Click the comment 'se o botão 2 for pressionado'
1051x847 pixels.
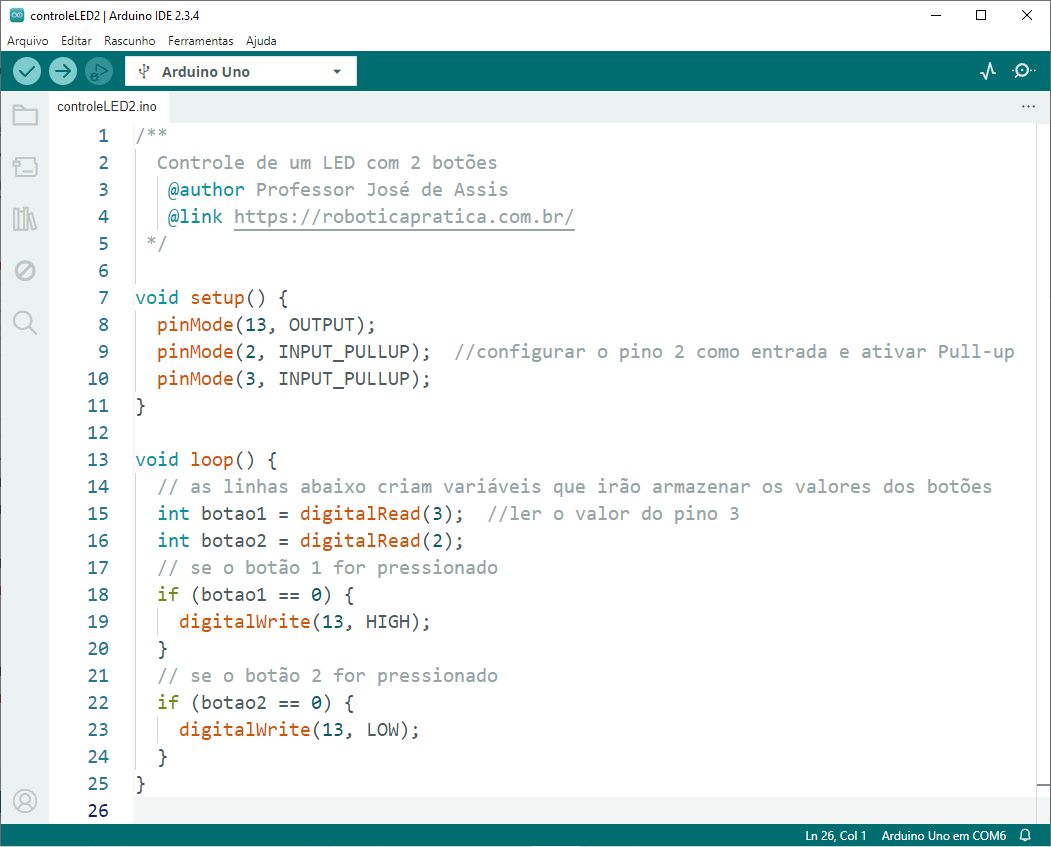pyautogui.click(x=328, y=676)
